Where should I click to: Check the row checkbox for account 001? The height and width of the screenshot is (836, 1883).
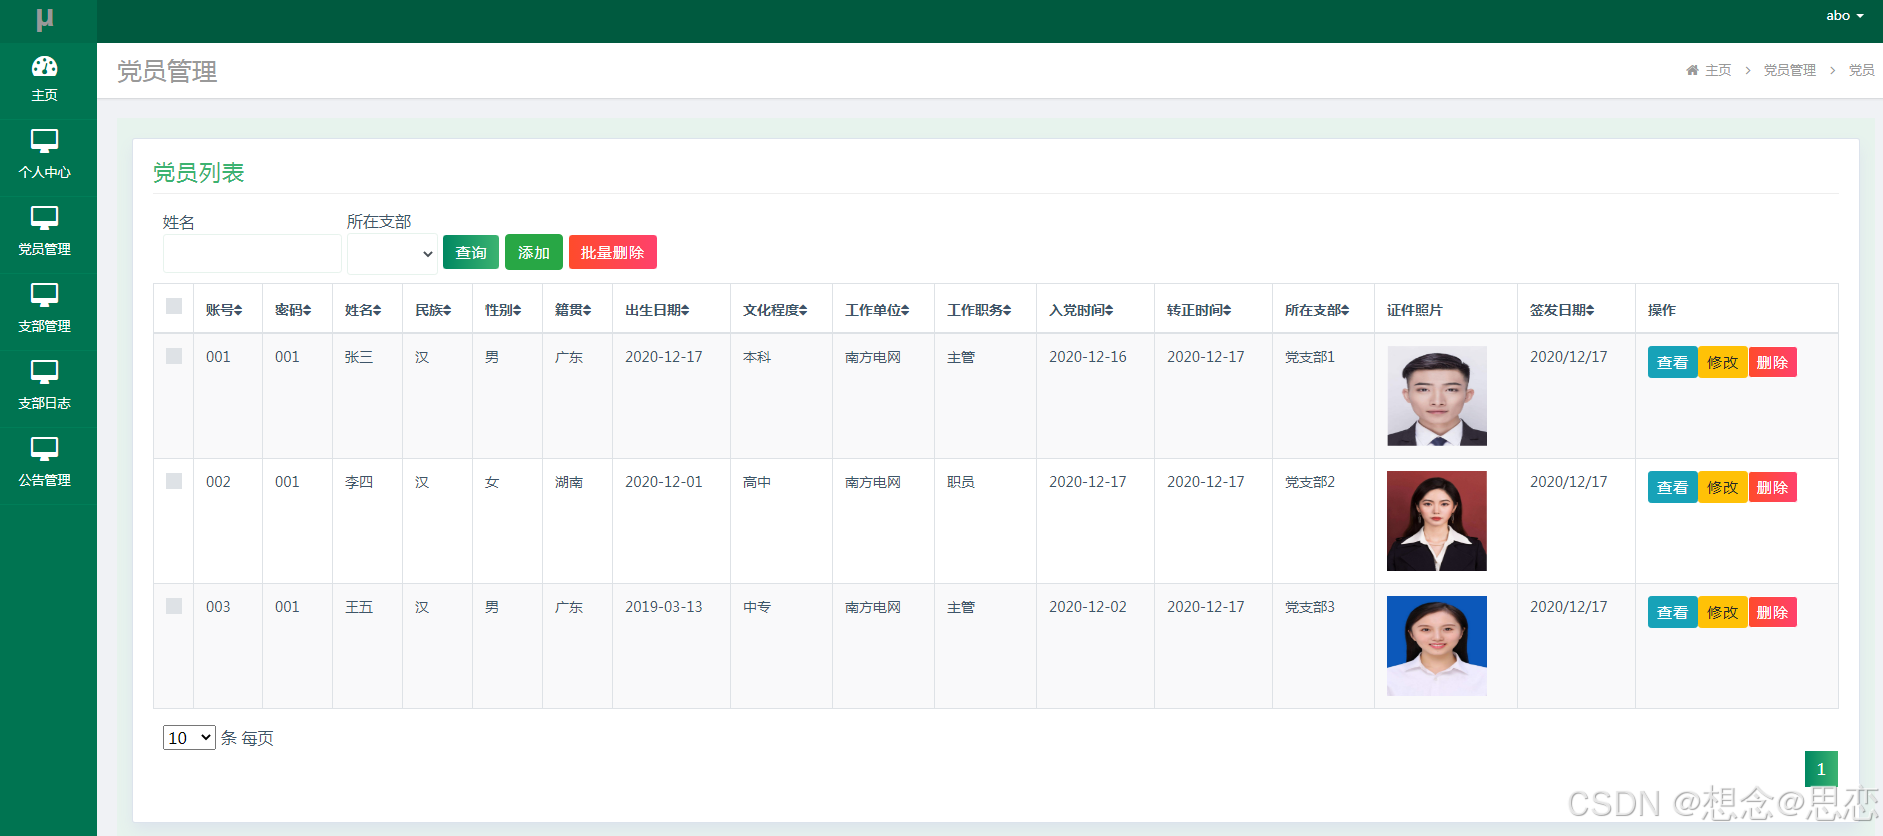pos(174,356)
